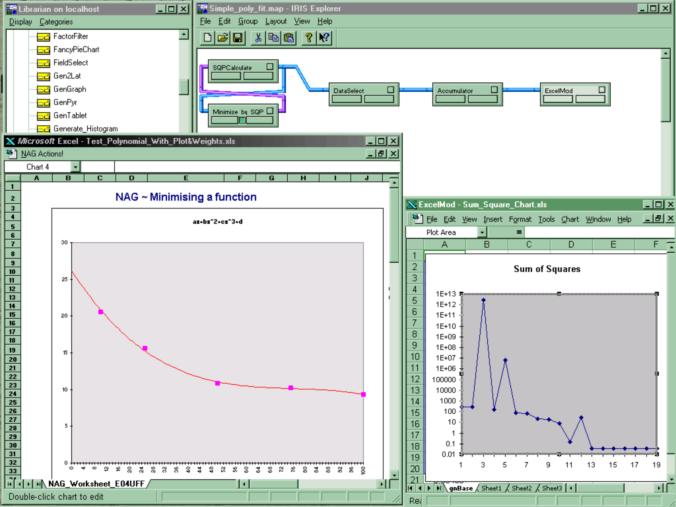Click the New map toolbar icon
The width and height of the screenshot is (676, 507).
[x=207, y=38]
